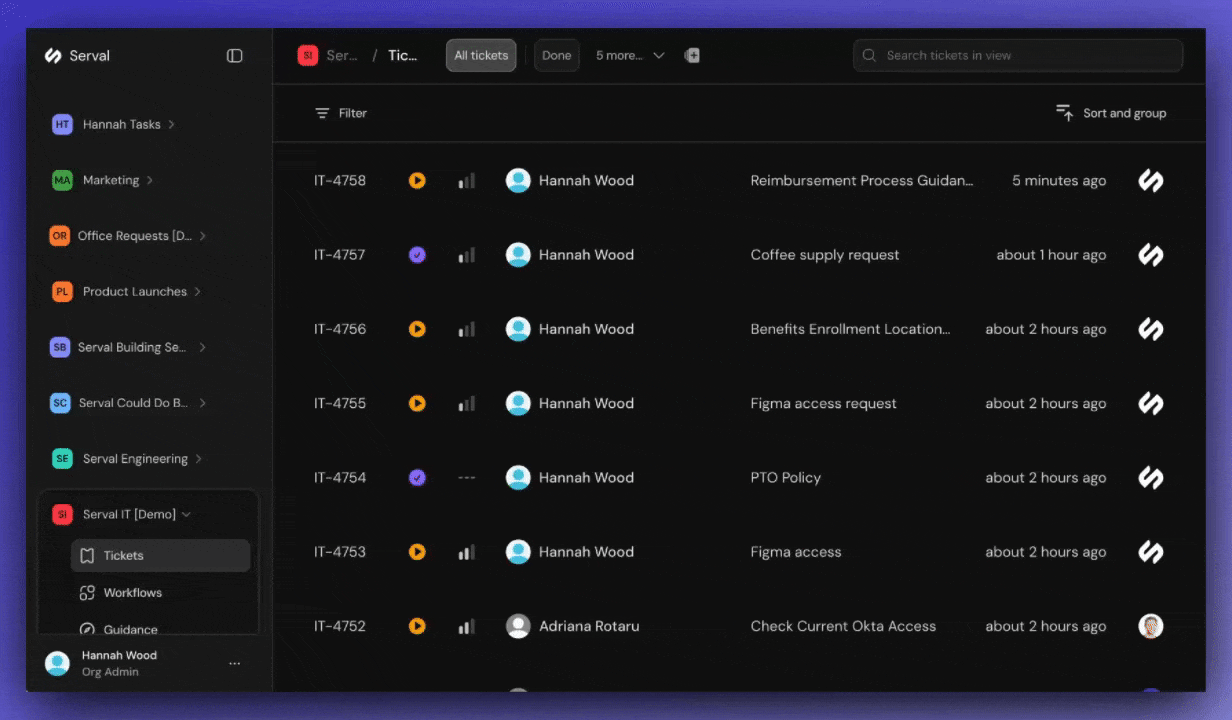Click the orange status icon on ticket IT-4758
Viewport: 1232px width, 720px height.
click(x=417, y=180)
